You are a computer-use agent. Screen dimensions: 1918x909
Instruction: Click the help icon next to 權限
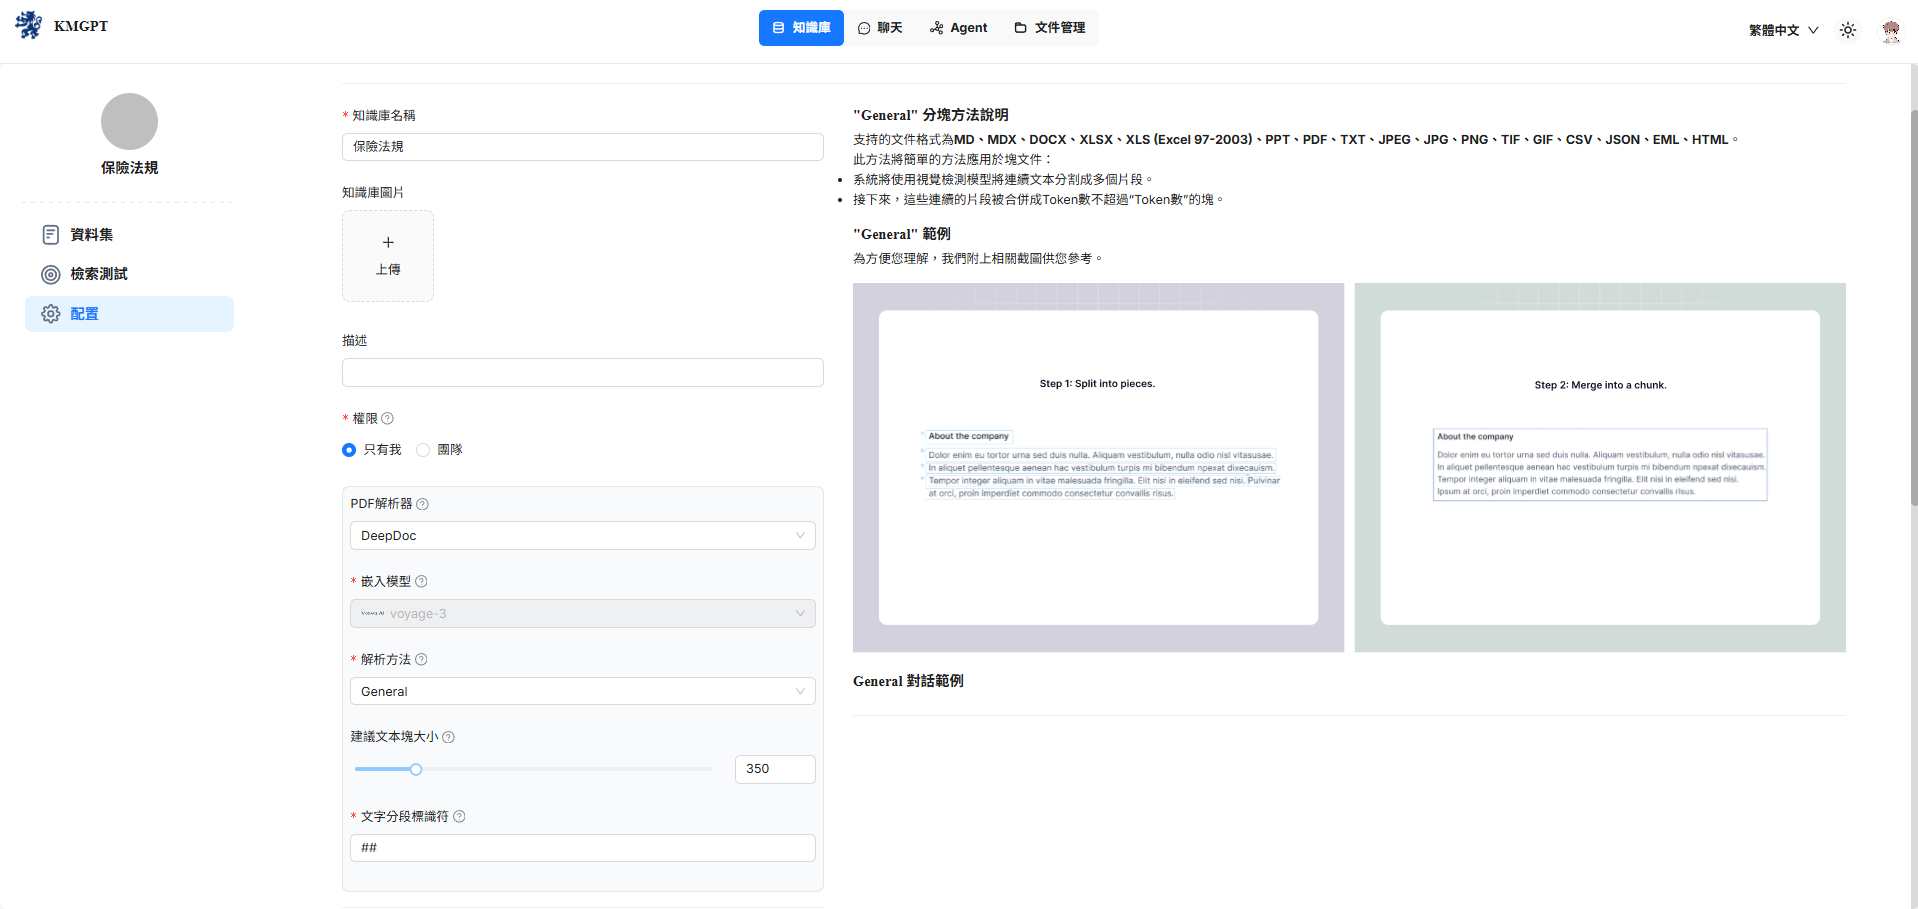pos(388,419)
